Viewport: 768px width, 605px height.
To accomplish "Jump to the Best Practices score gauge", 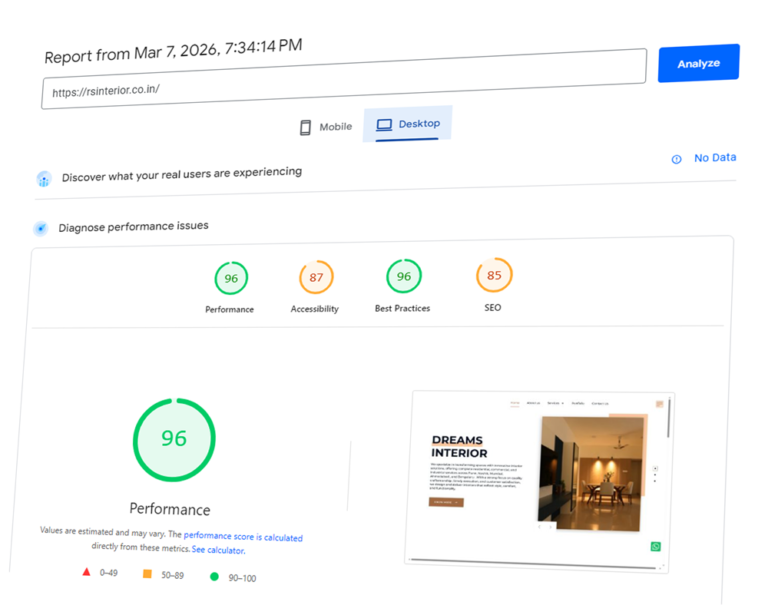I will [404, 276].
